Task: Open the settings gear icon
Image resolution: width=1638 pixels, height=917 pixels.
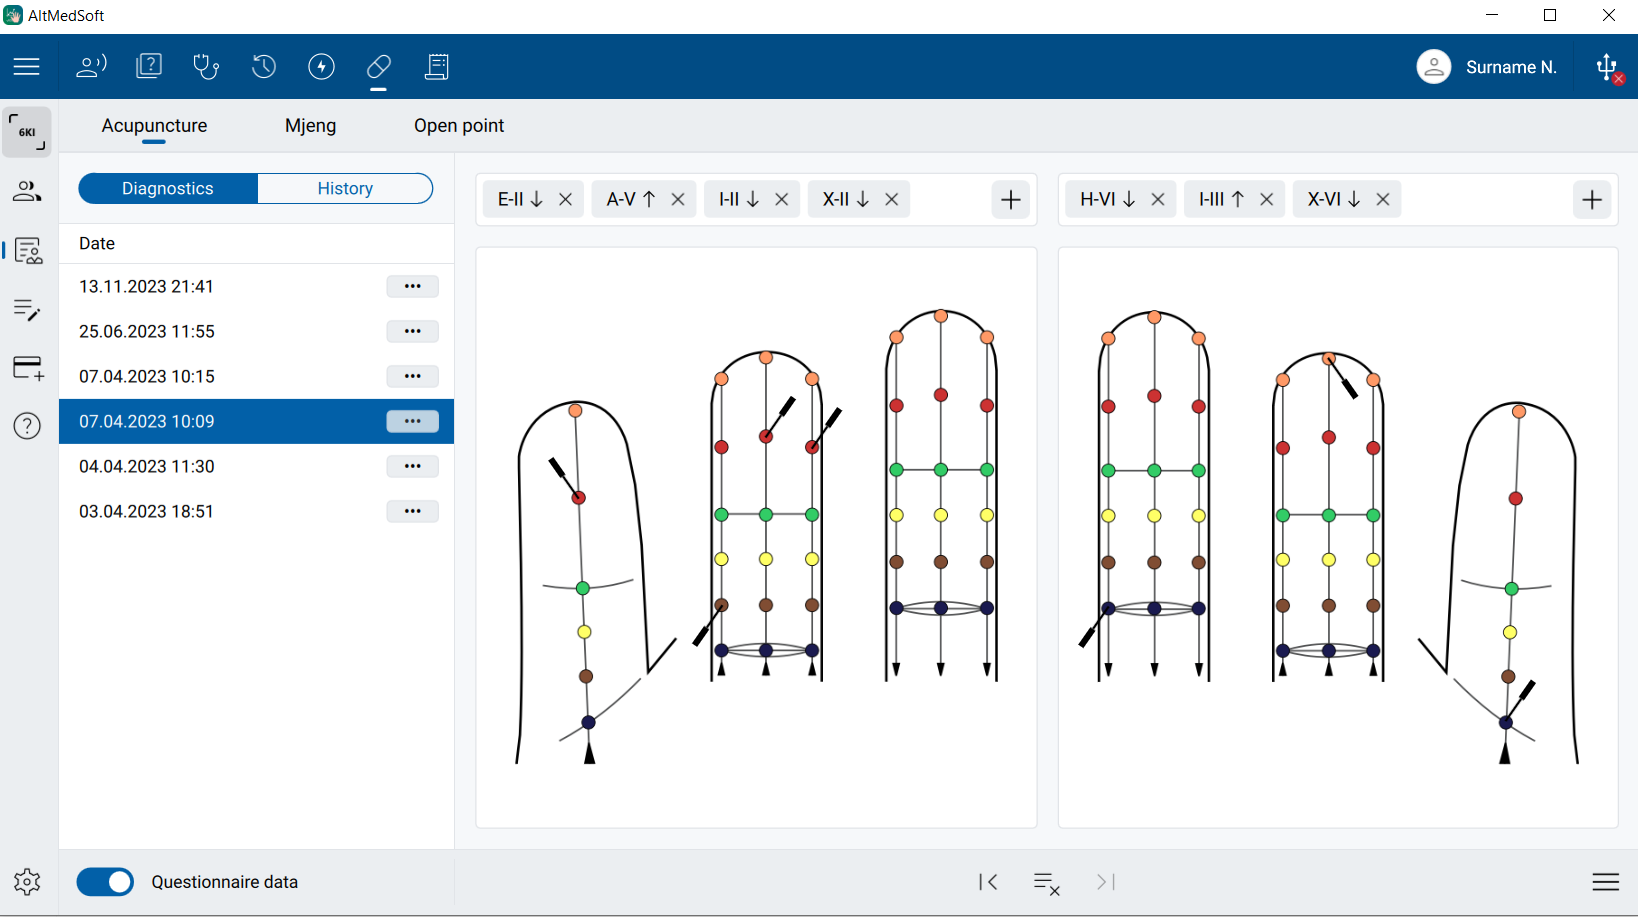Action: pos(27,881)
